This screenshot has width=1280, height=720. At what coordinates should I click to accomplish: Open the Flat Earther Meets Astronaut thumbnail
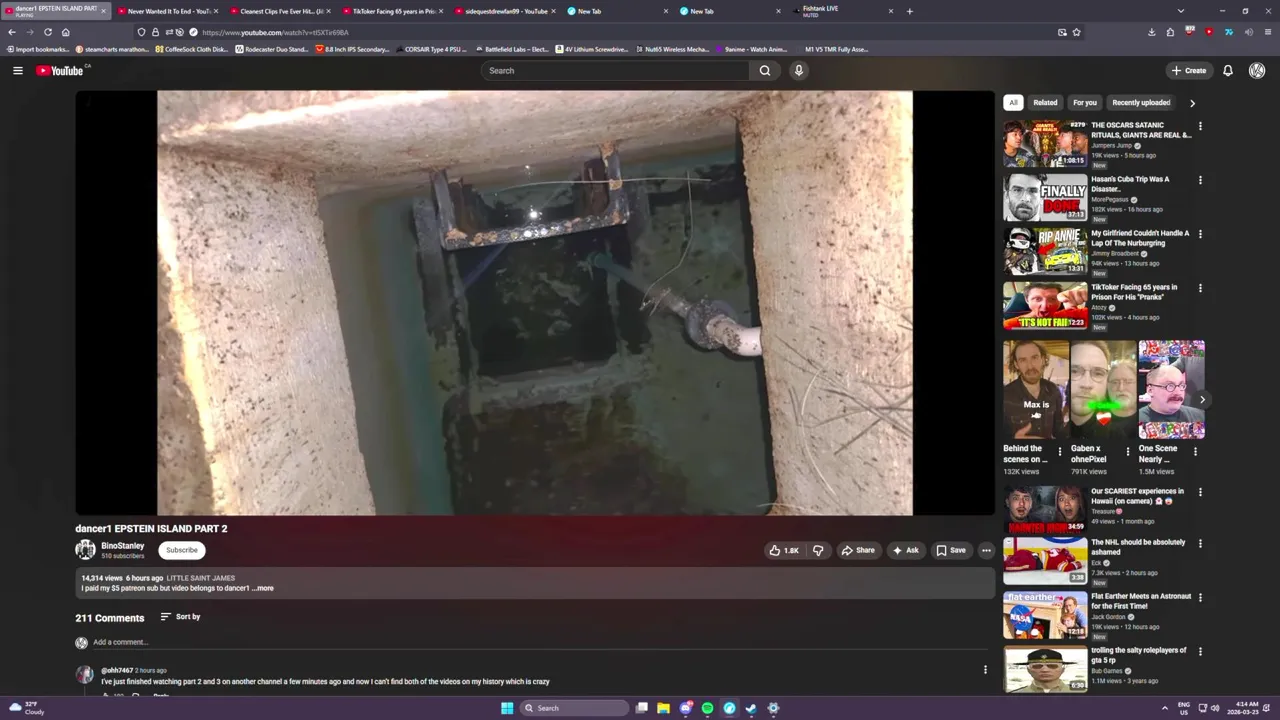(1045, 615)
